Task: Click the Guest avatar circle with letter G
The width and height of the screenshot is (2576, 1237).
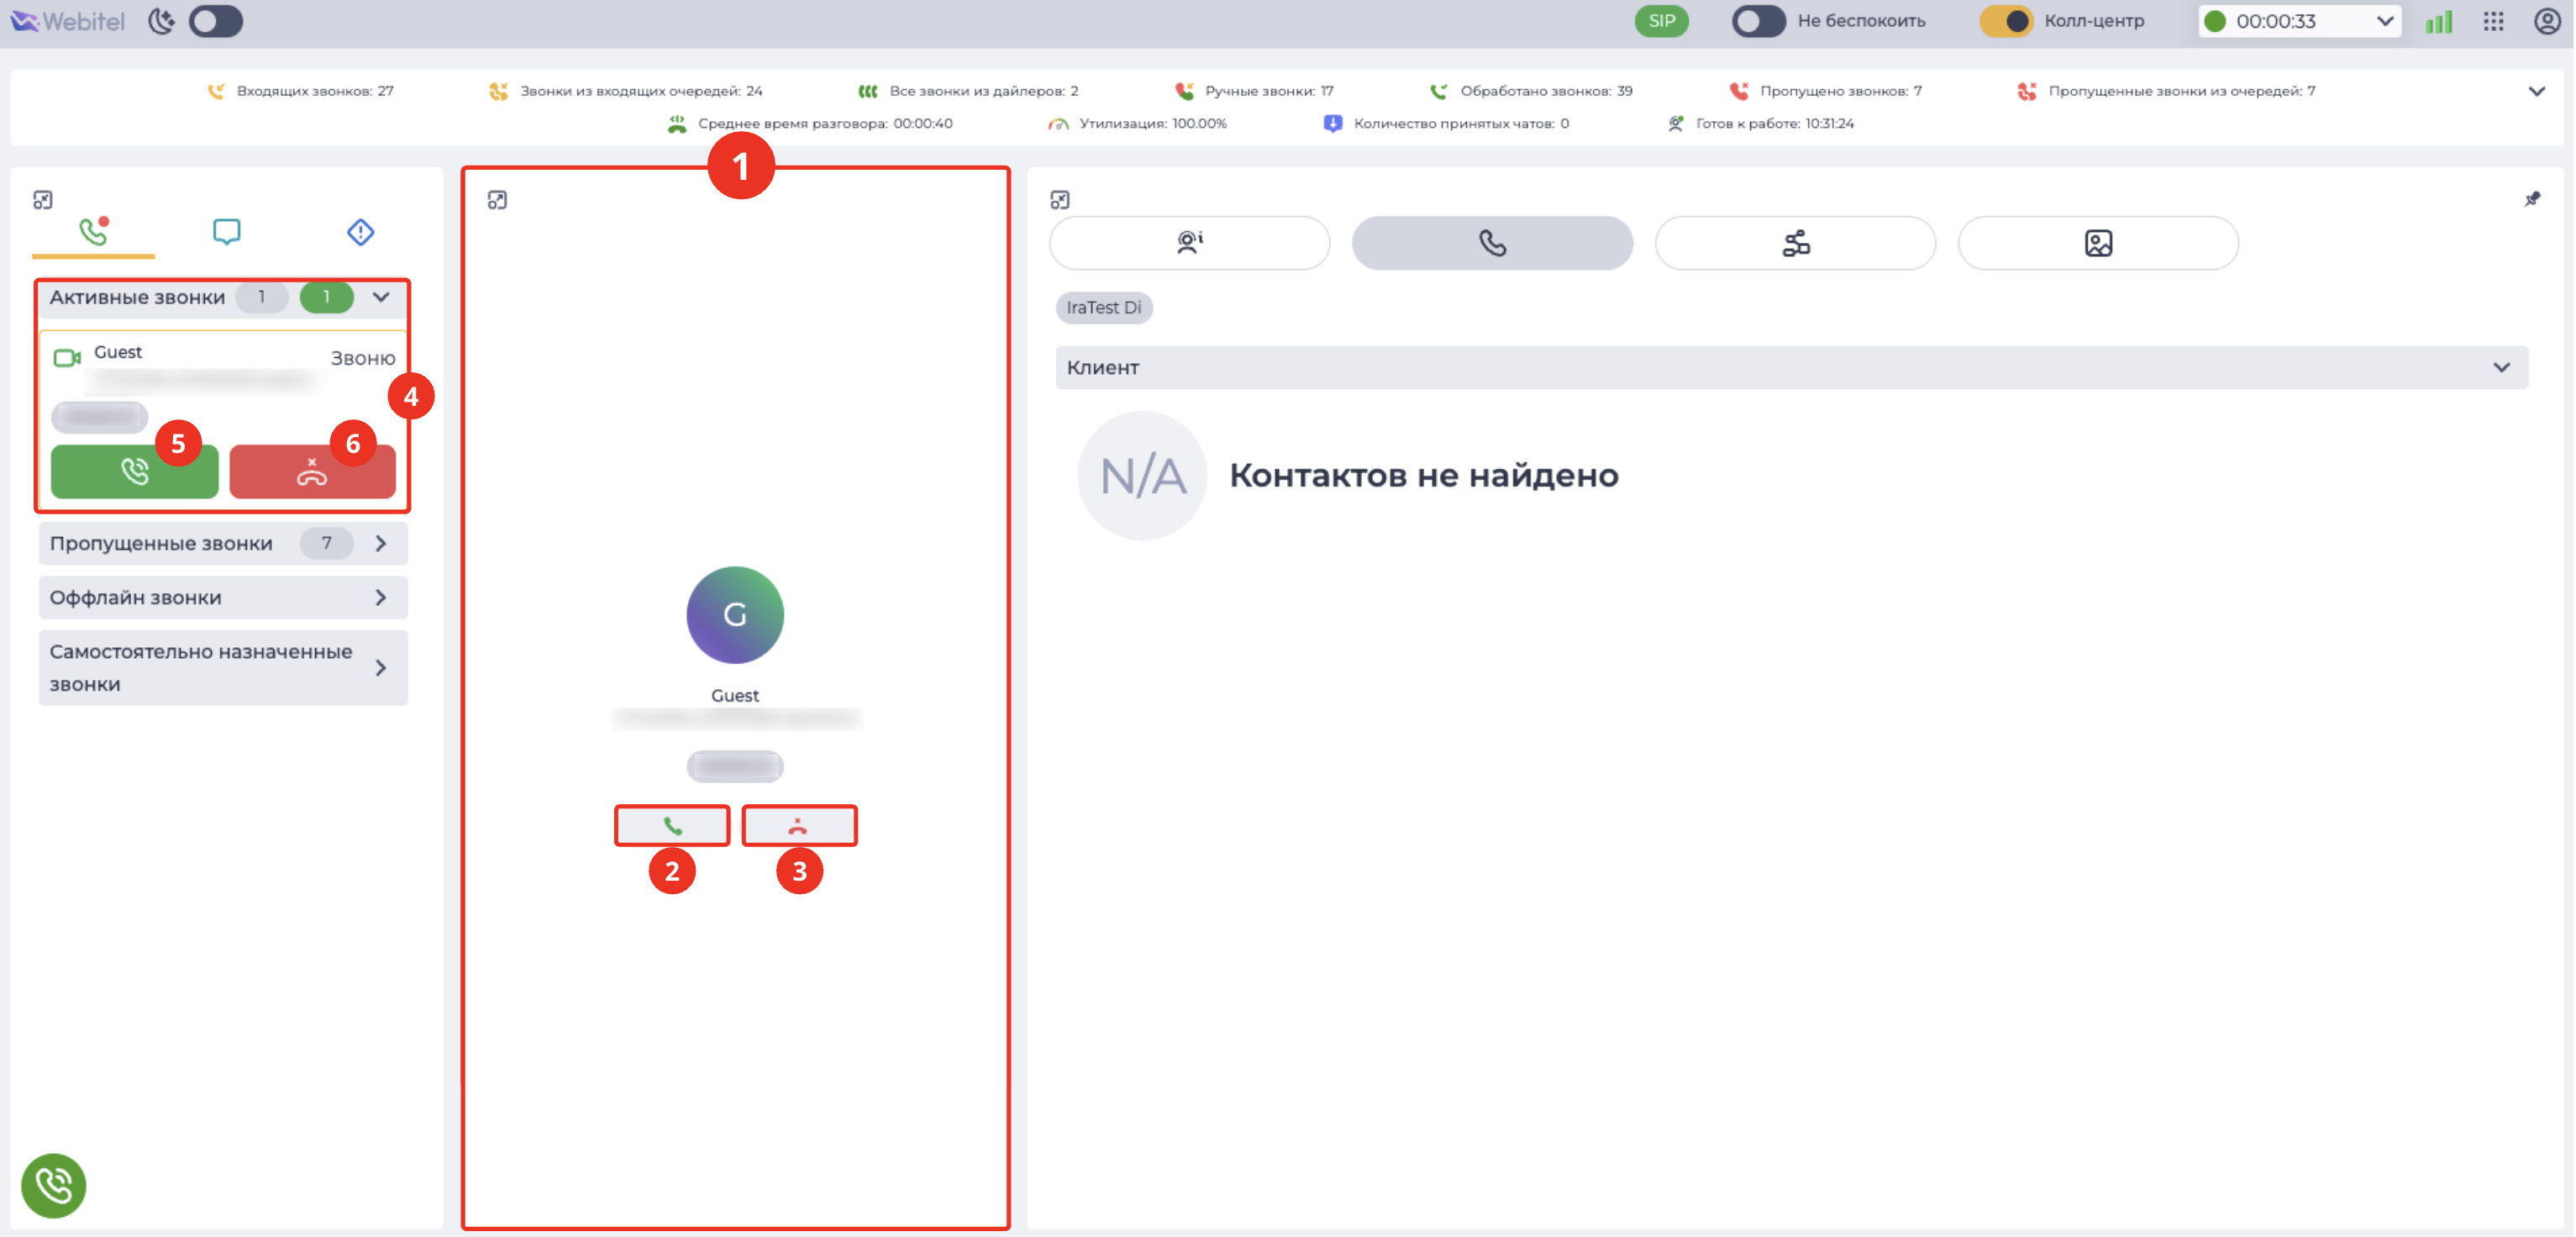Action: [735, 615]
